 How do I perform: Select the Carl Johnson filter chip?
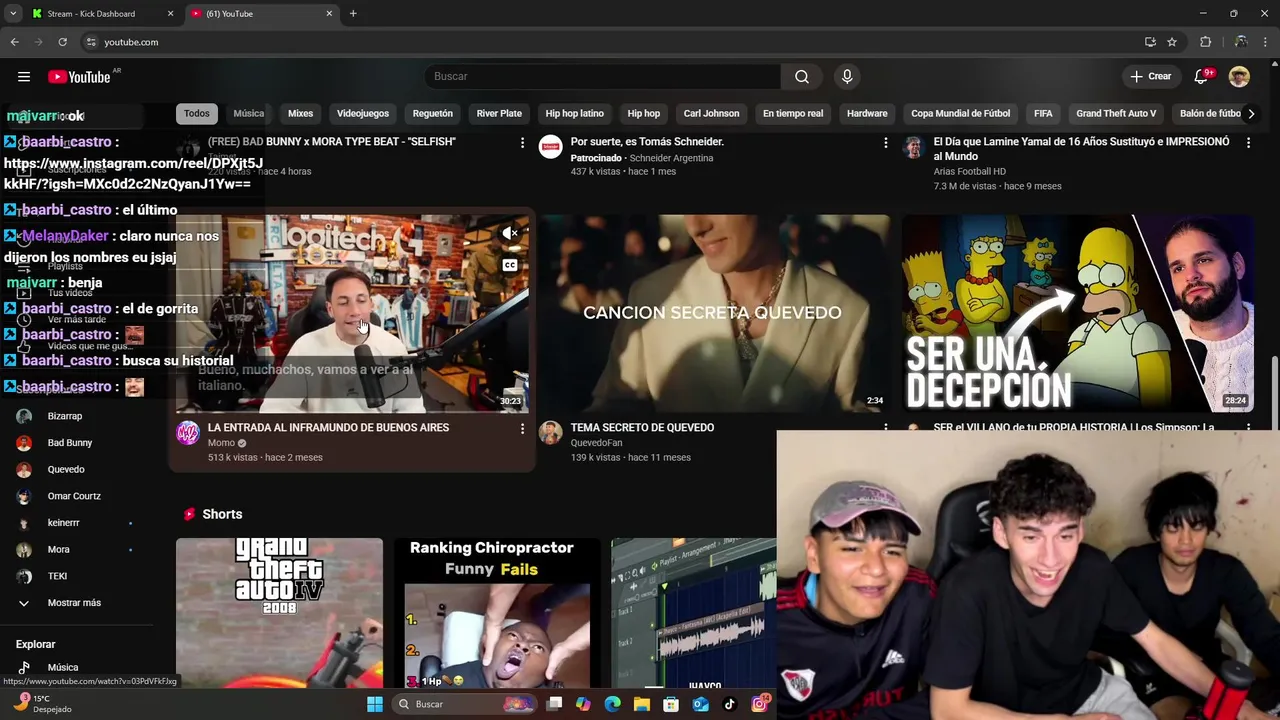point(712,113)
